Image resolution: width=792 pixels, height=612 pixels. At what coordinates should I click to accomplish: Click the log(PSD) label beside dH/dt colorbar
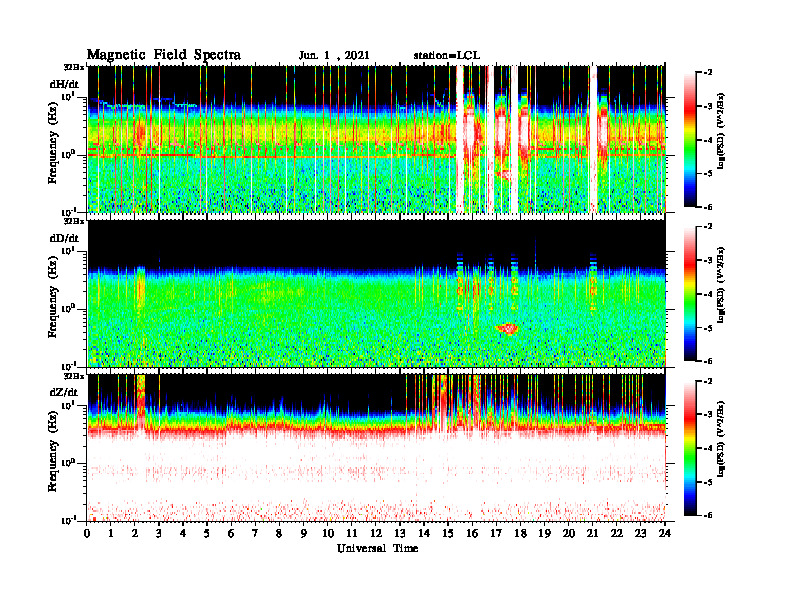coord(721,130)
